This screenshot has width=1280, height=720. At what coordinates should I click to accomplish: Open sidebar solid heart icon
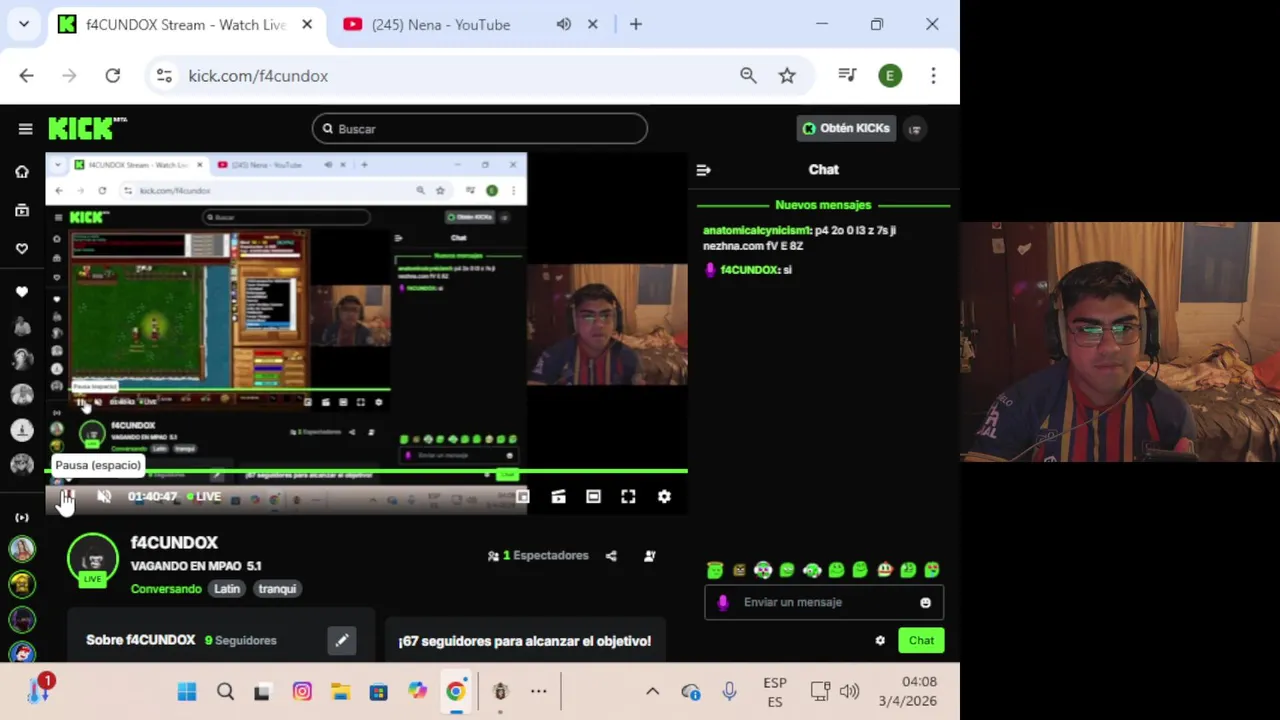point(22,292)
